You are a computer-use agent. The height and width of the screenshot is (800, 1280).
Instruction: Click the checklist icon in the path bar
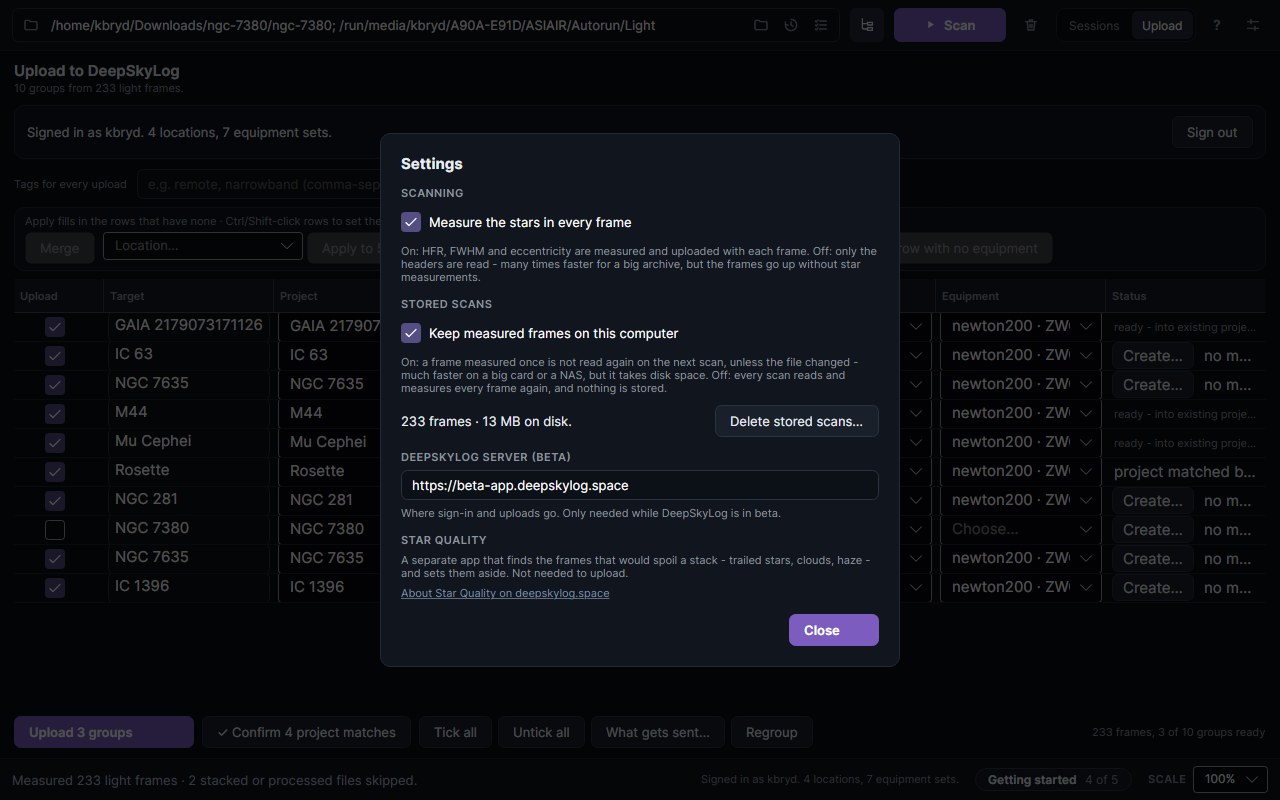pyautogui.click(x=821, y=25)
